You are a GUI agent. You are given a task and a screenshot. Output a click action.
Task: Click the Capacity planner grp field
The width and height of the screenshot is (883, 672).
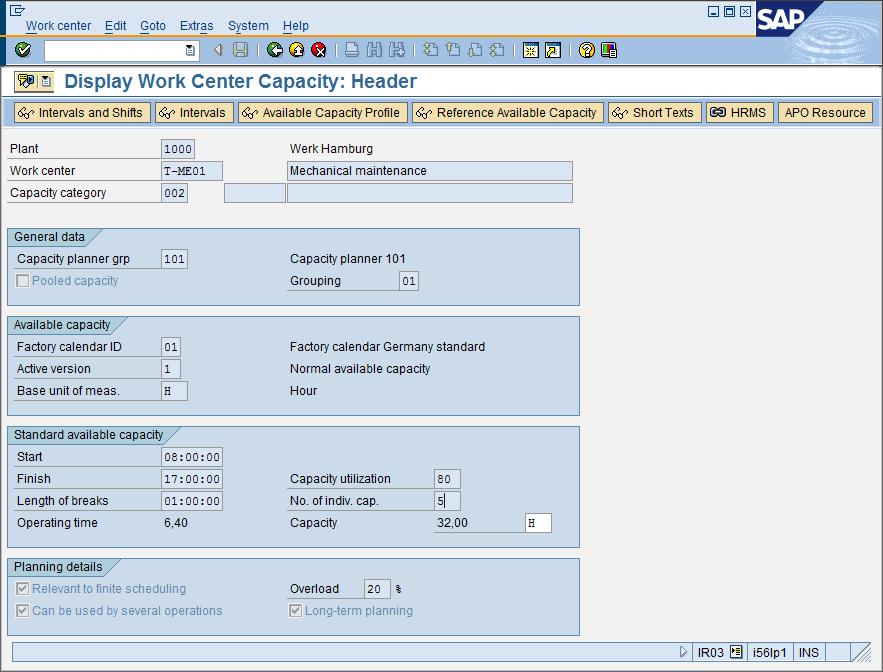coord(174,259)
